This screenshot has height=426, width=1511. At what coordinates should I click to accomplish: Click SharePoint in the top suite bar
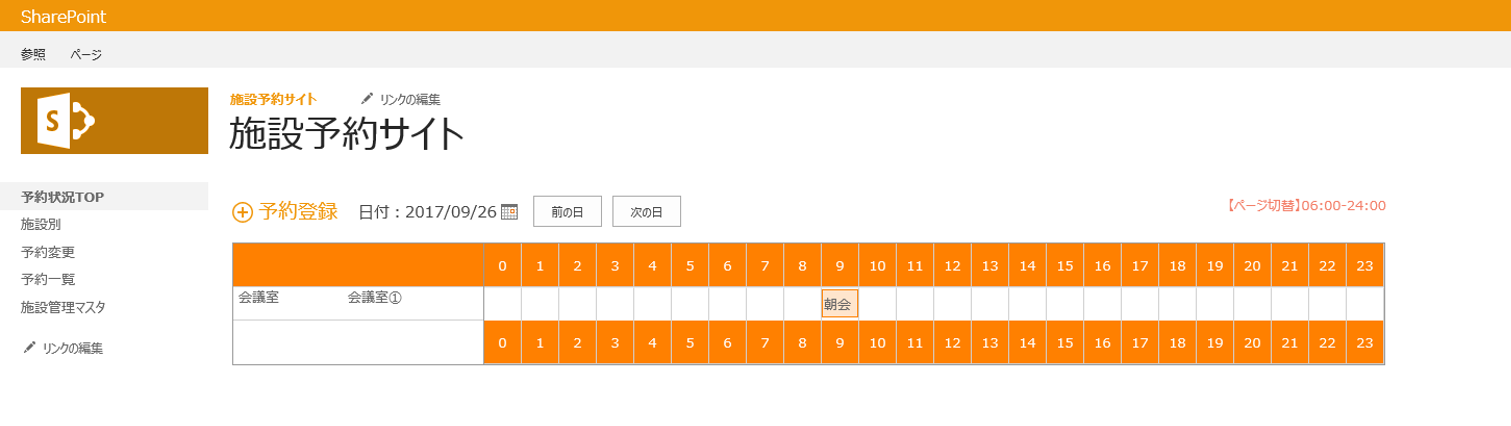[x=63, y=16]
